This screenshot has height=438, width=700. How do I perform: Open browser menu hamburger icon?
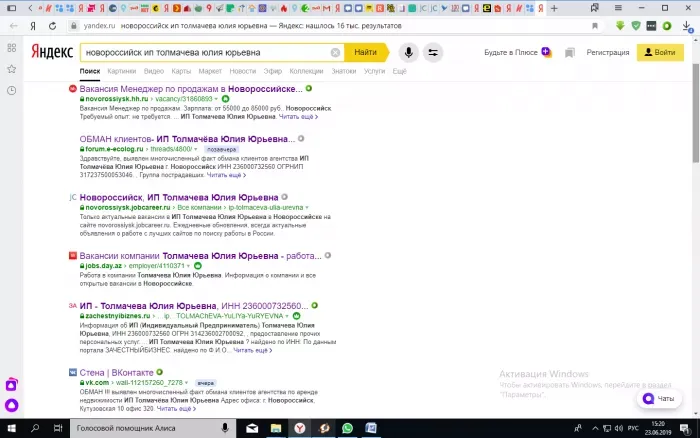coord(618,8)
